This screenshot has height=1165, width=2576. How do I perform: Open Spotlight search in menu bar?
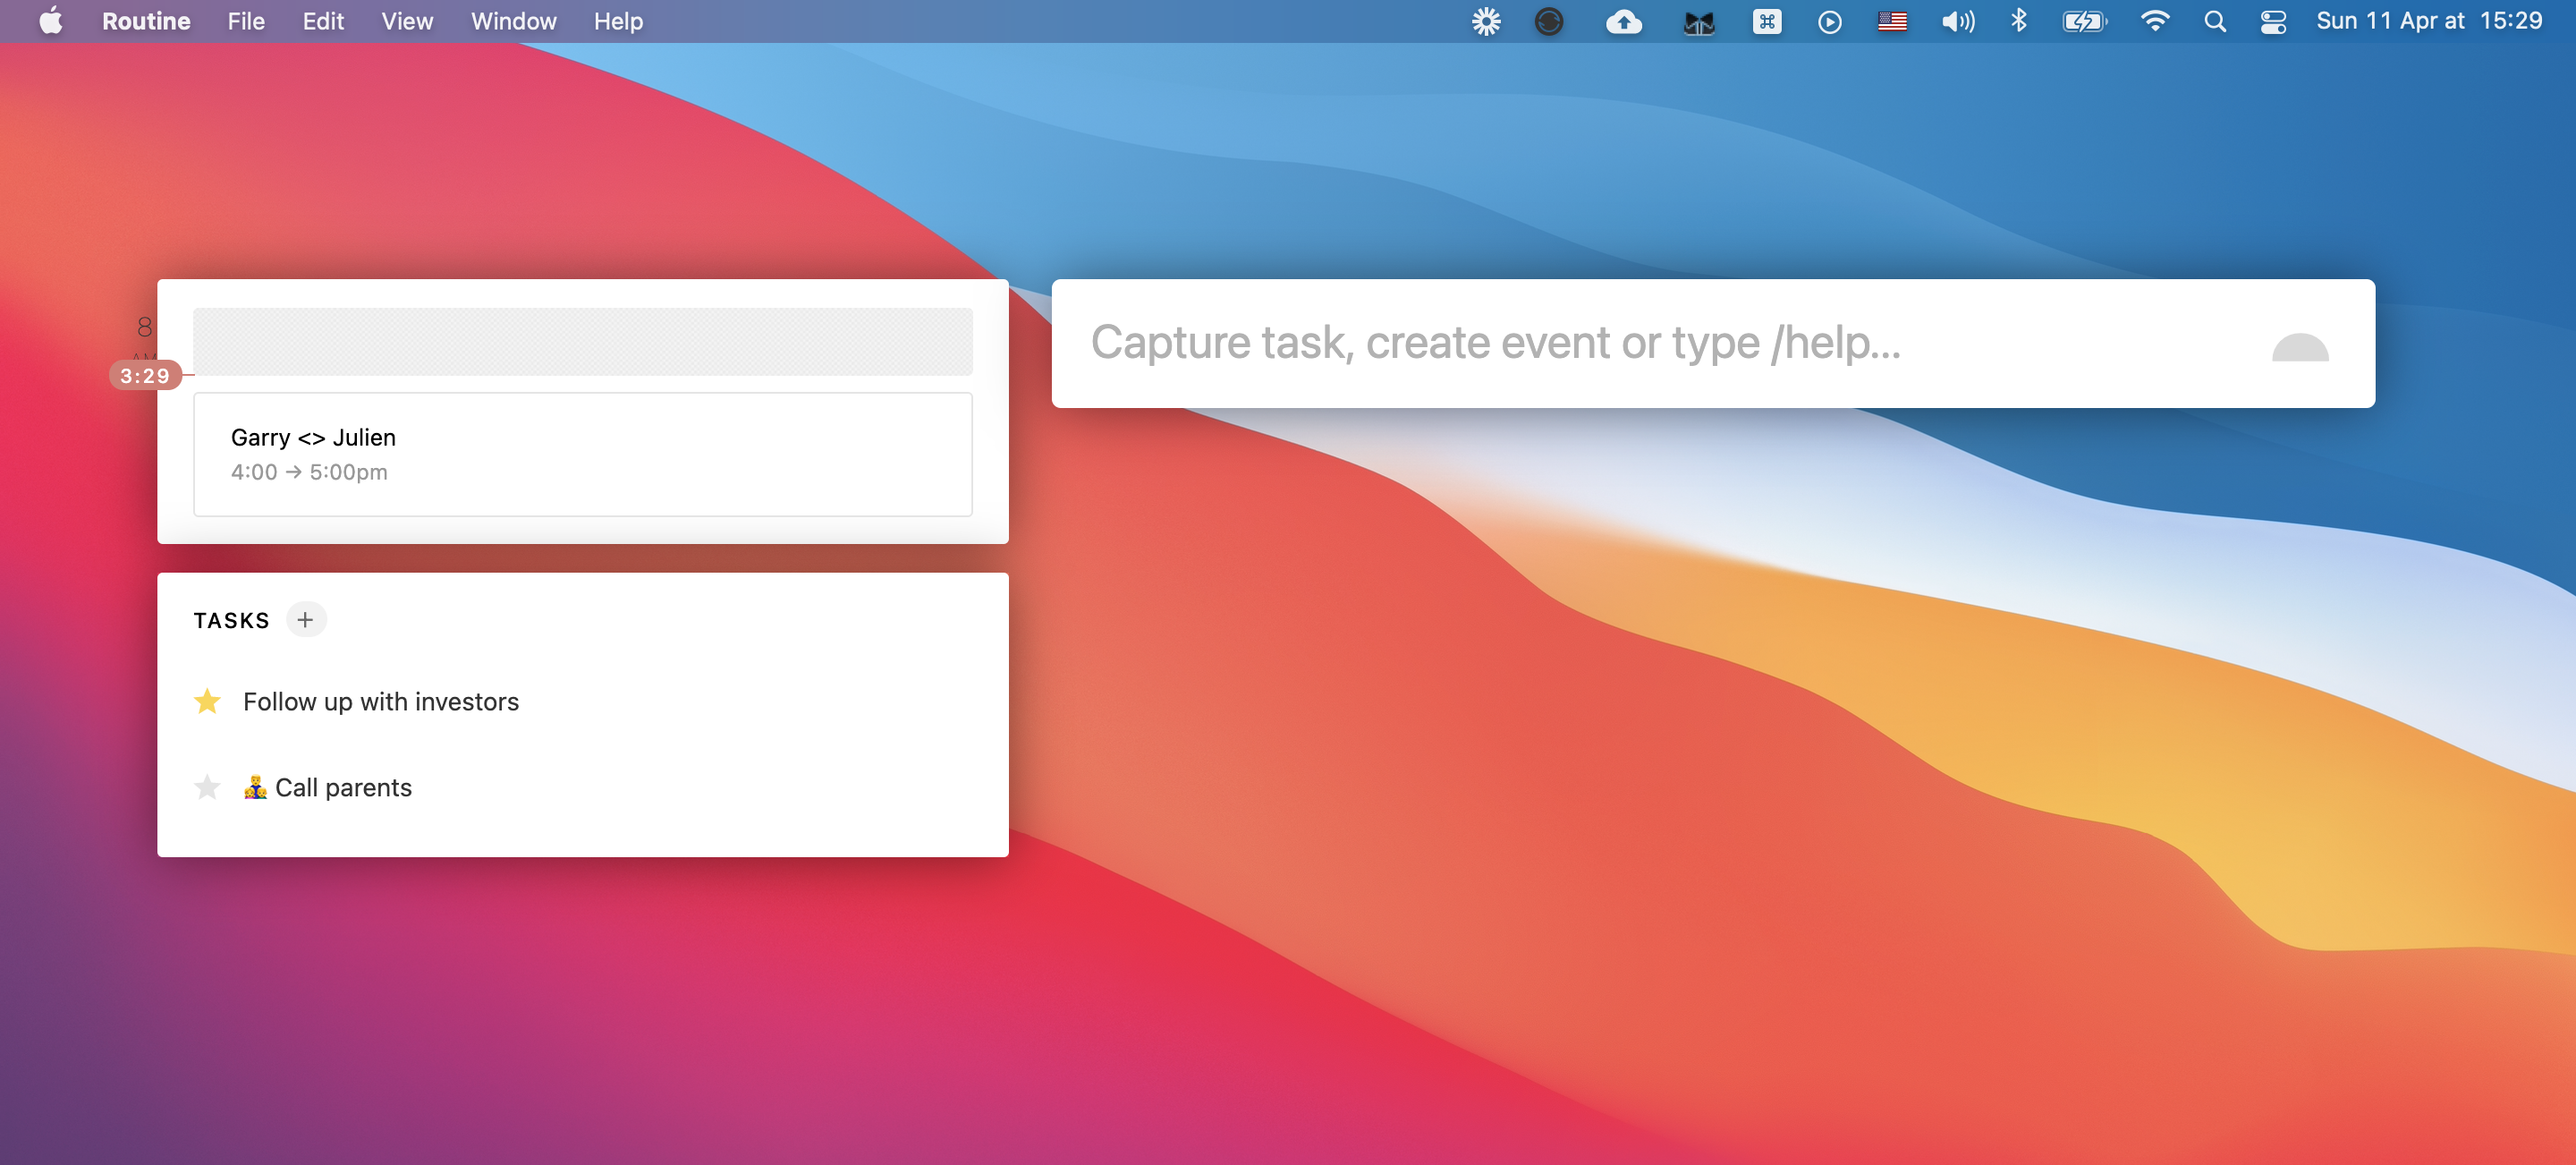click(2214, 21)
